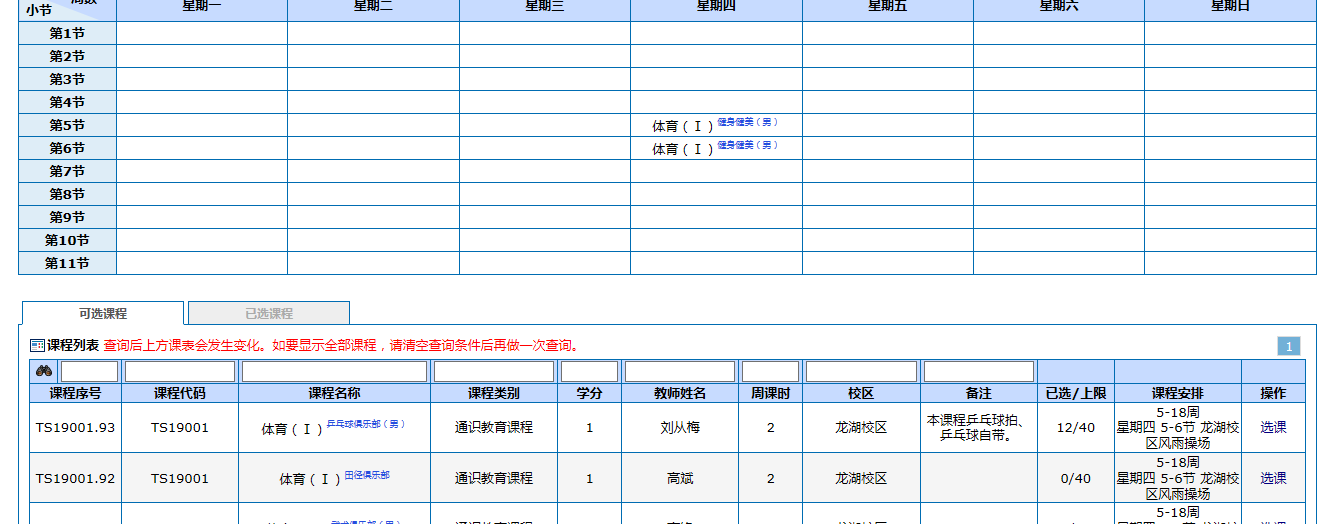1337x524 pixels.
Task: Click 选课 for course TS19001.93
Action: (x=1273, y=427)
